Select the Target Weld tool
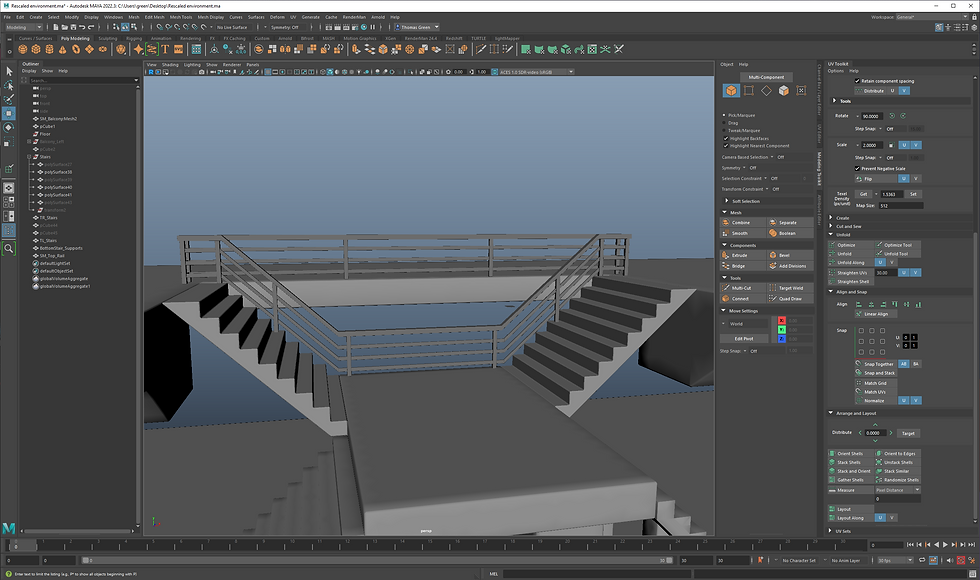Image resolution: width=980 pixels, height=580 pixels. [789, 287]
